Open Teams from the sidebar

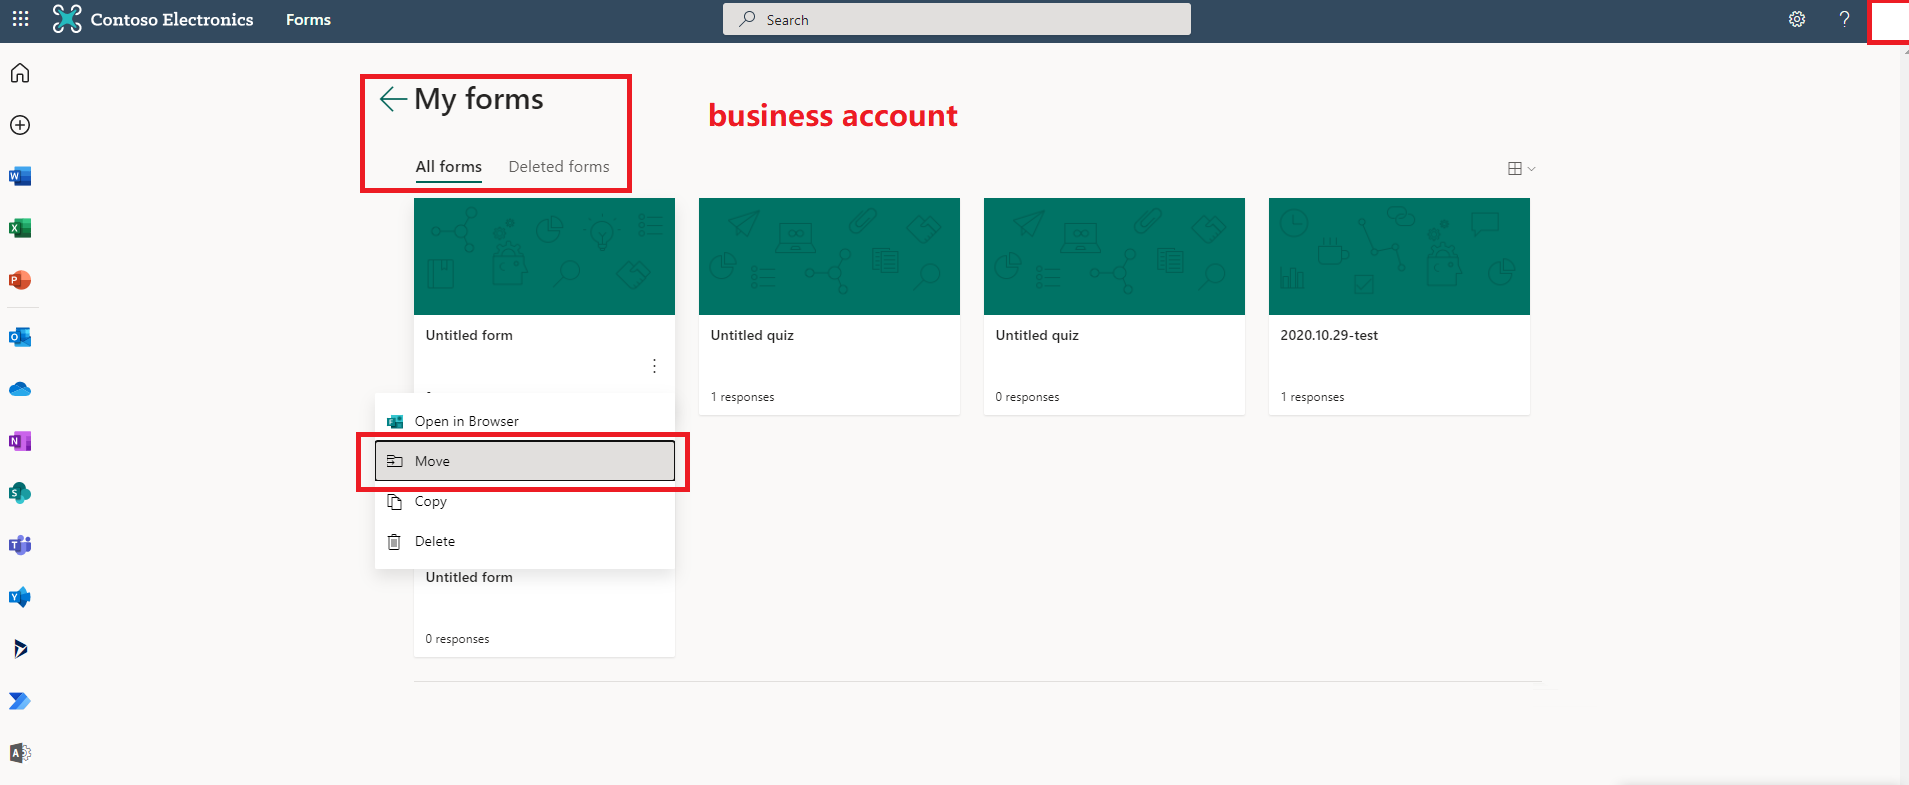(x=20, y=545)
